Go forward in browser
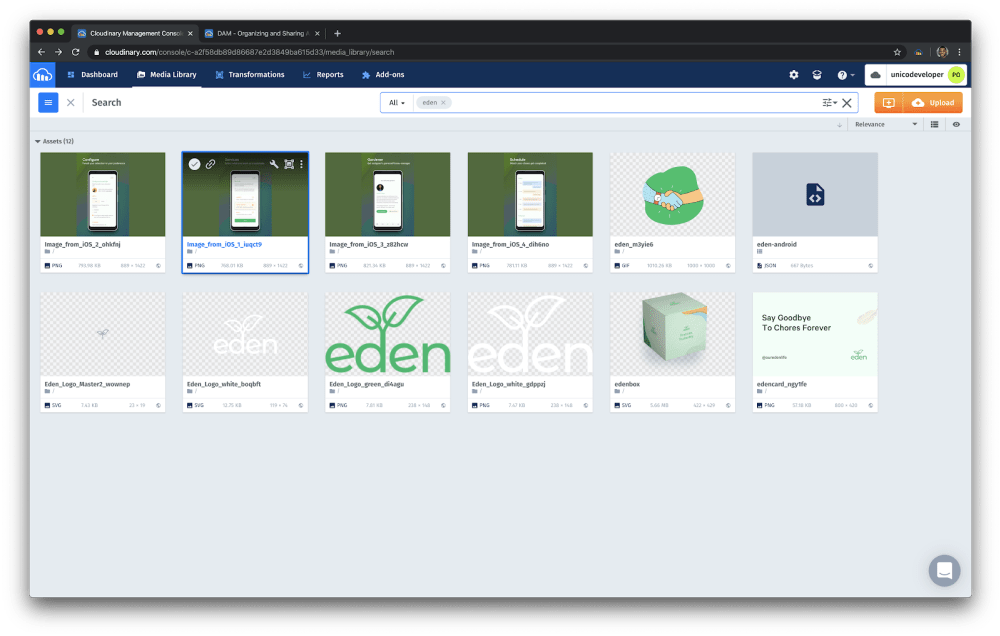This screenshot has height=636, width=1000. tap(58, 52)
